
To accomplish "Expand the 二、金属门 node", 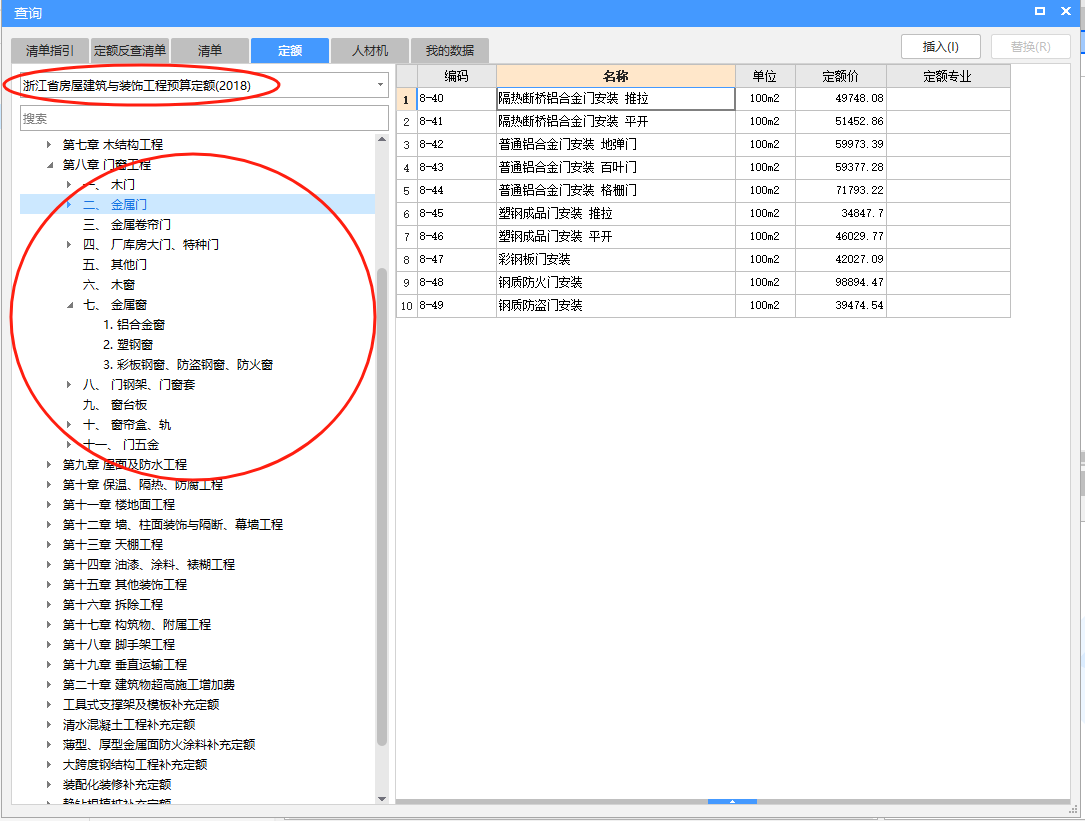I will (x=69, y=205).
